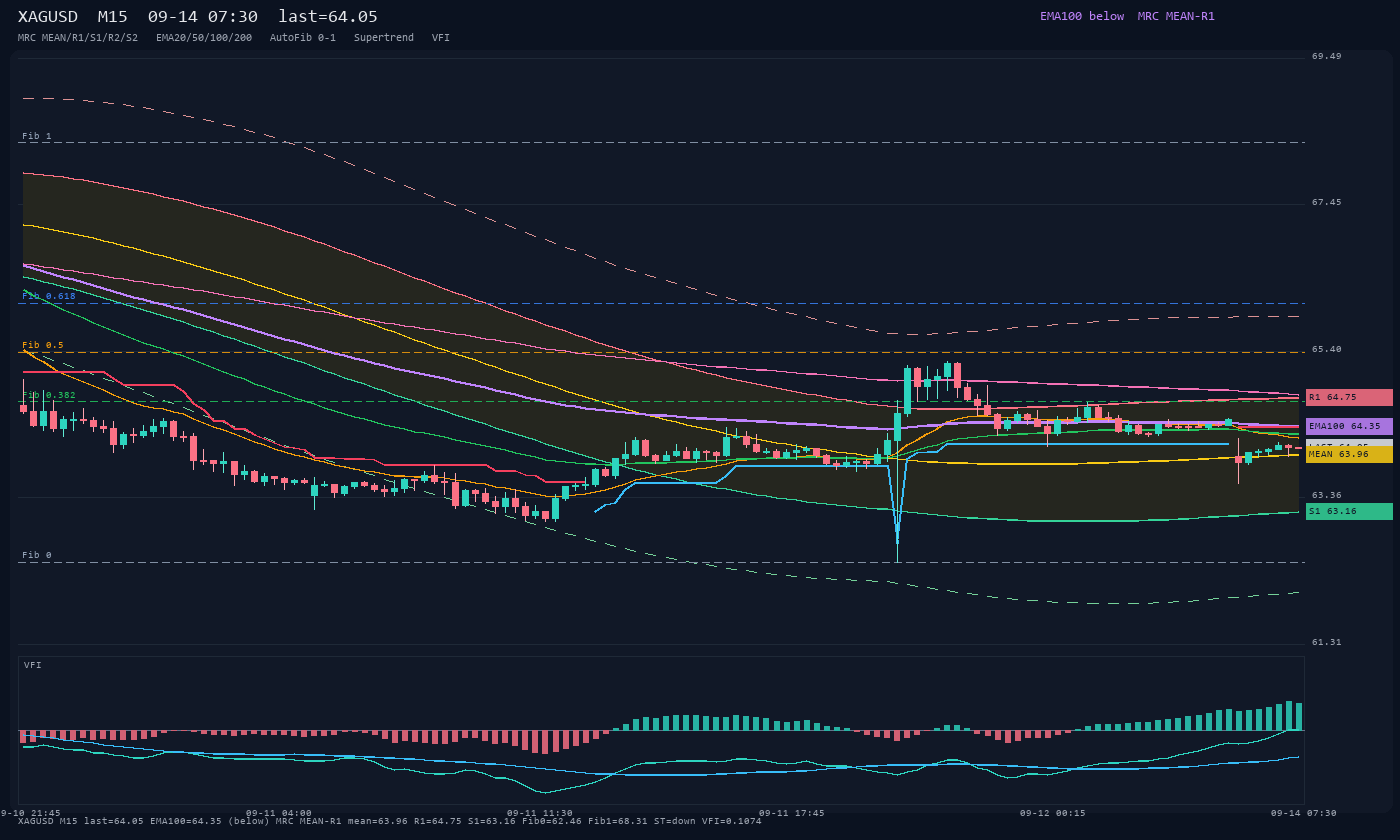This screenshot has height=840, width=1400.
Task: Click the '09-12 00:15' time axis label
Action: click(1053, 813)
